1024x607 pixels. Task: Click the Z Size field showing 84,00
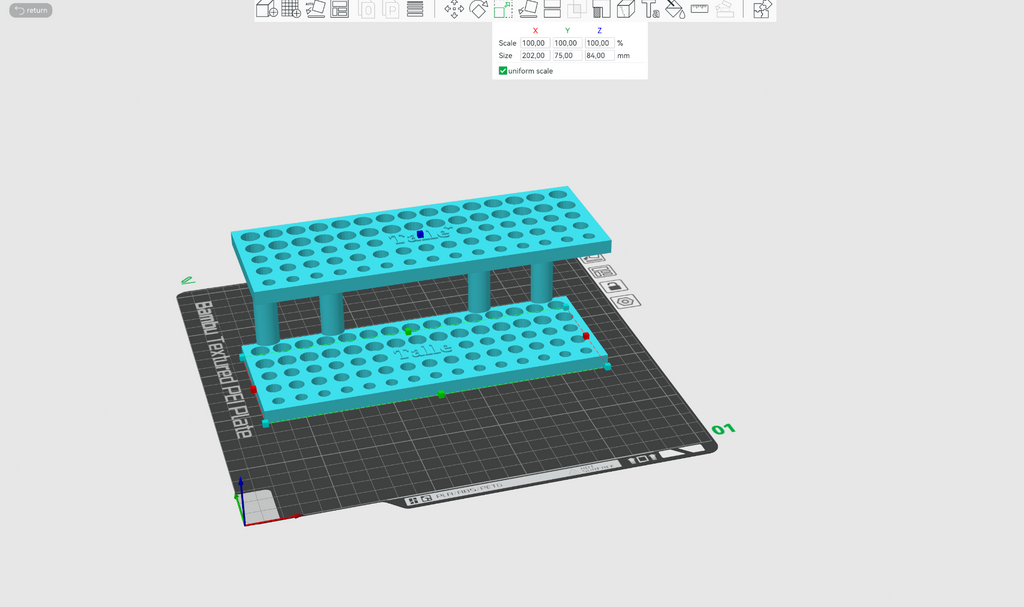point(599,56)
